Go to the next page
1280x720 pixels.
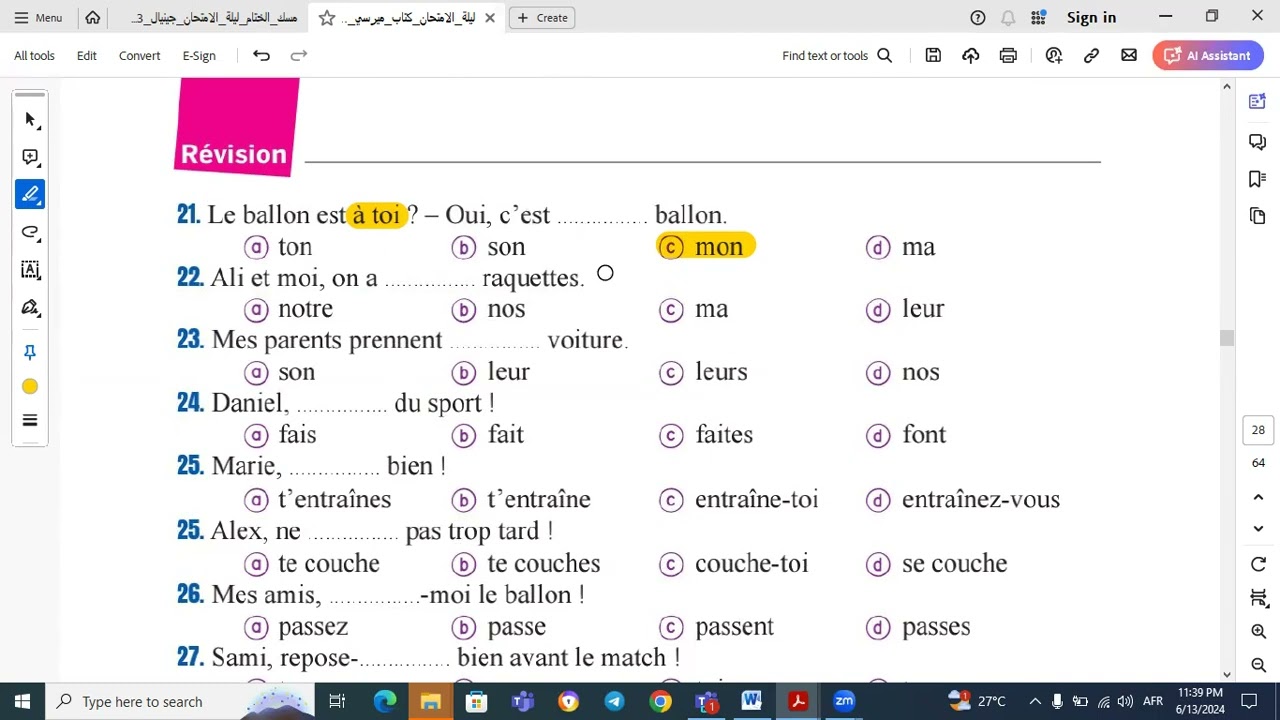click(x=1258, y=529)
